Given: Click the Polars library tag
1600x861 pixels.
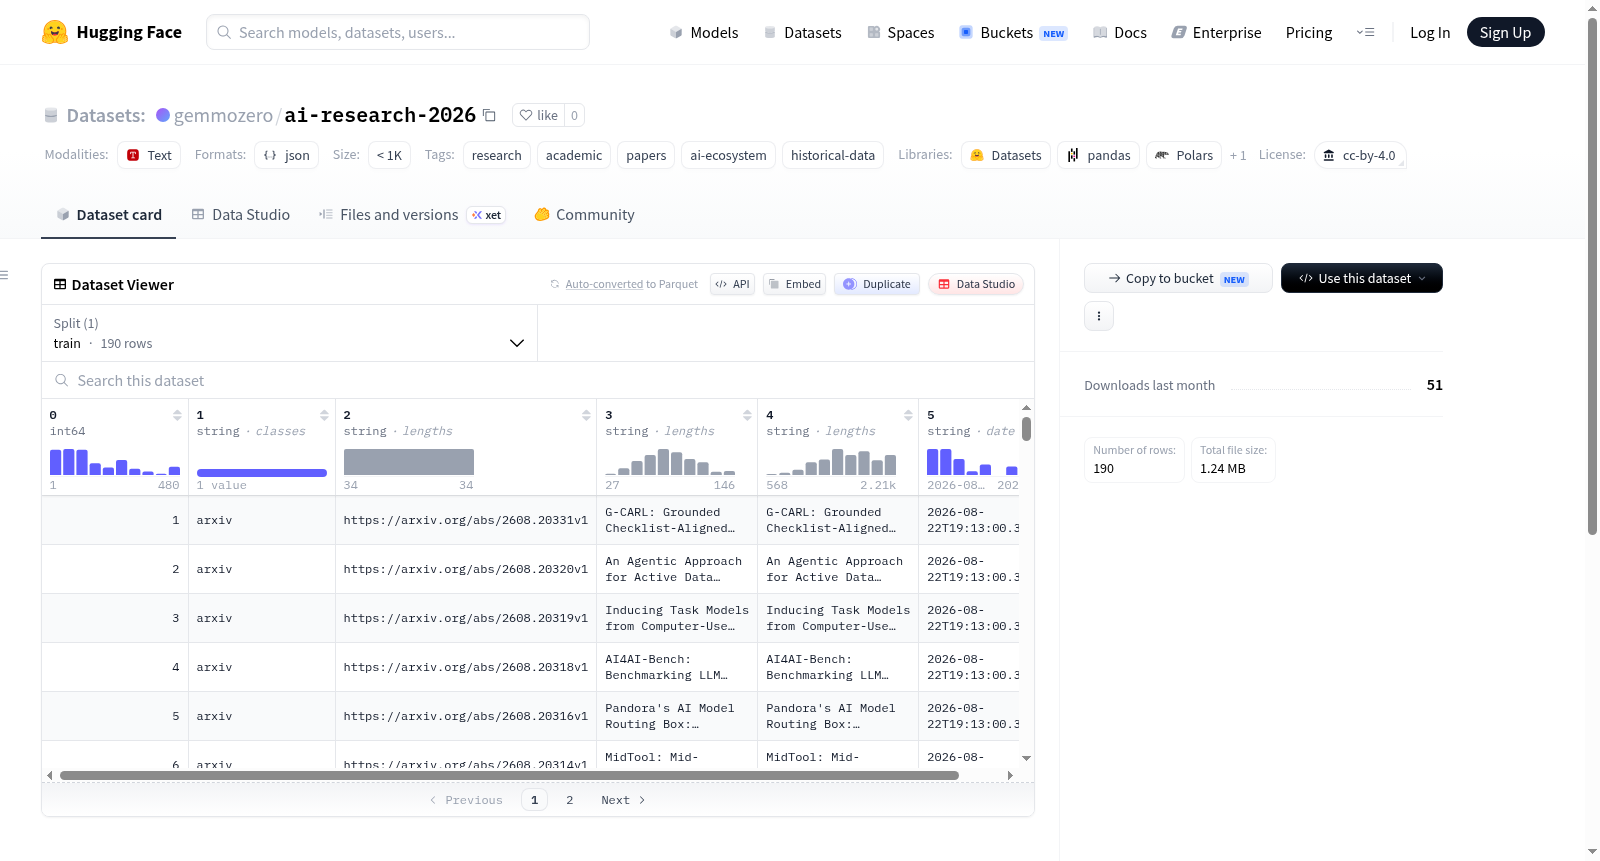Looking at the screenshot, I should coord(1184,155).
